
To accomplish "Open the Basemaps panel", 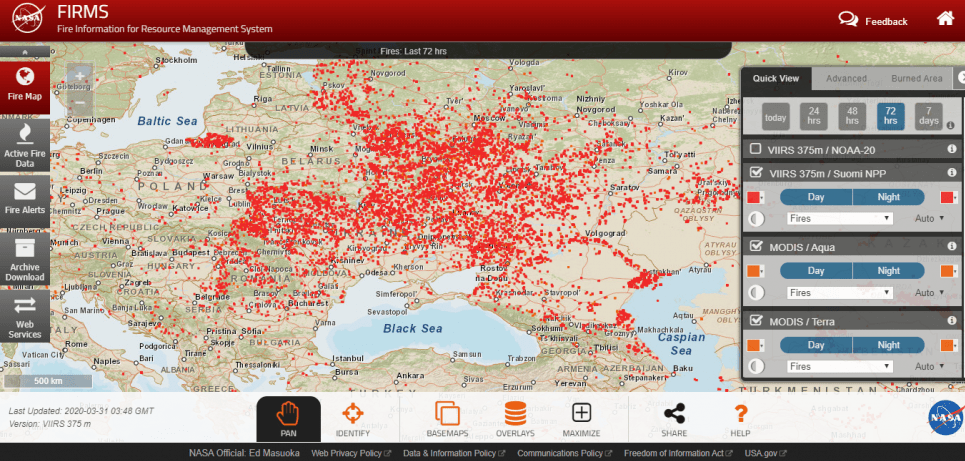I will pos(446,418).
